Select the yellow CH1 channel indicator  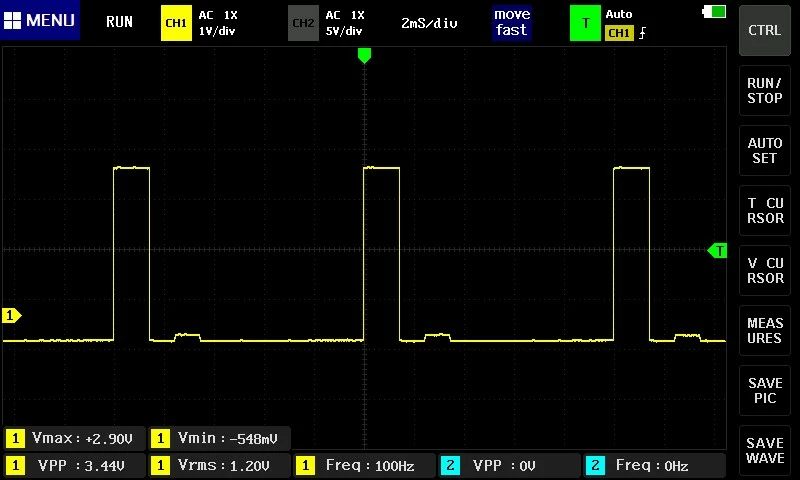176,23
